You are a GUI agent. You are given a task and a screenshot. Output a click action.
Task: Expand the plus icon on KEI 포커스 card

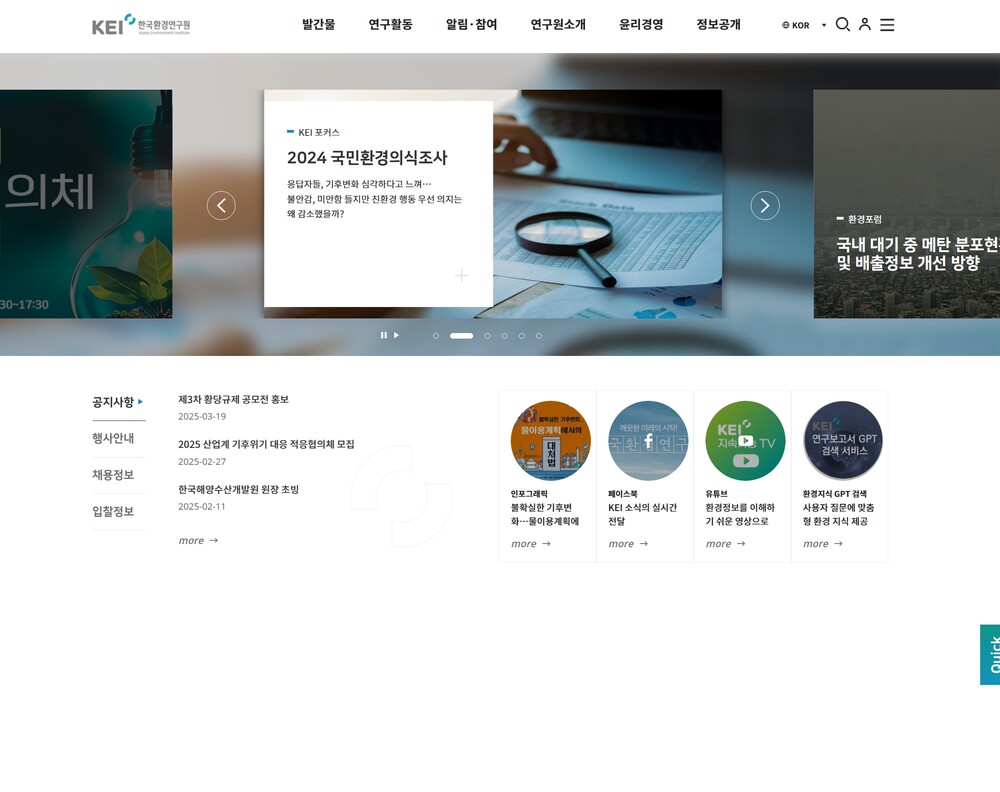coord(461,275)
